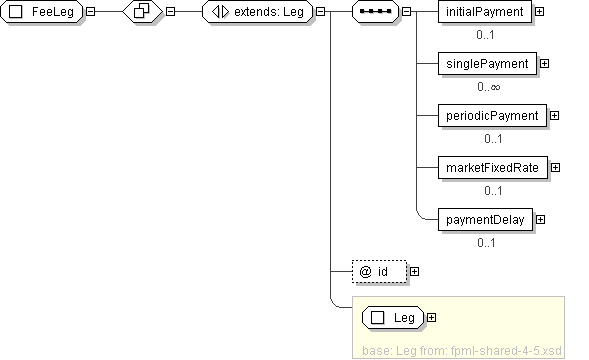Expand the periodicPayment element
589x360 pixels.
tap(554, 115)
